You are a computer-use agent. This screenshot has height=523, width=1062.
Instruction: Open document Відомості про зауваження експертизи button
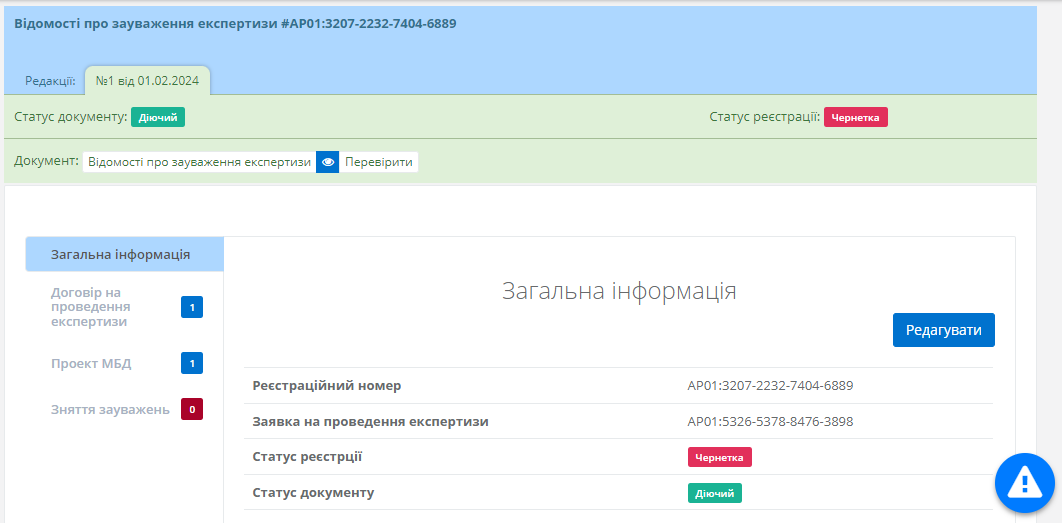199,162
